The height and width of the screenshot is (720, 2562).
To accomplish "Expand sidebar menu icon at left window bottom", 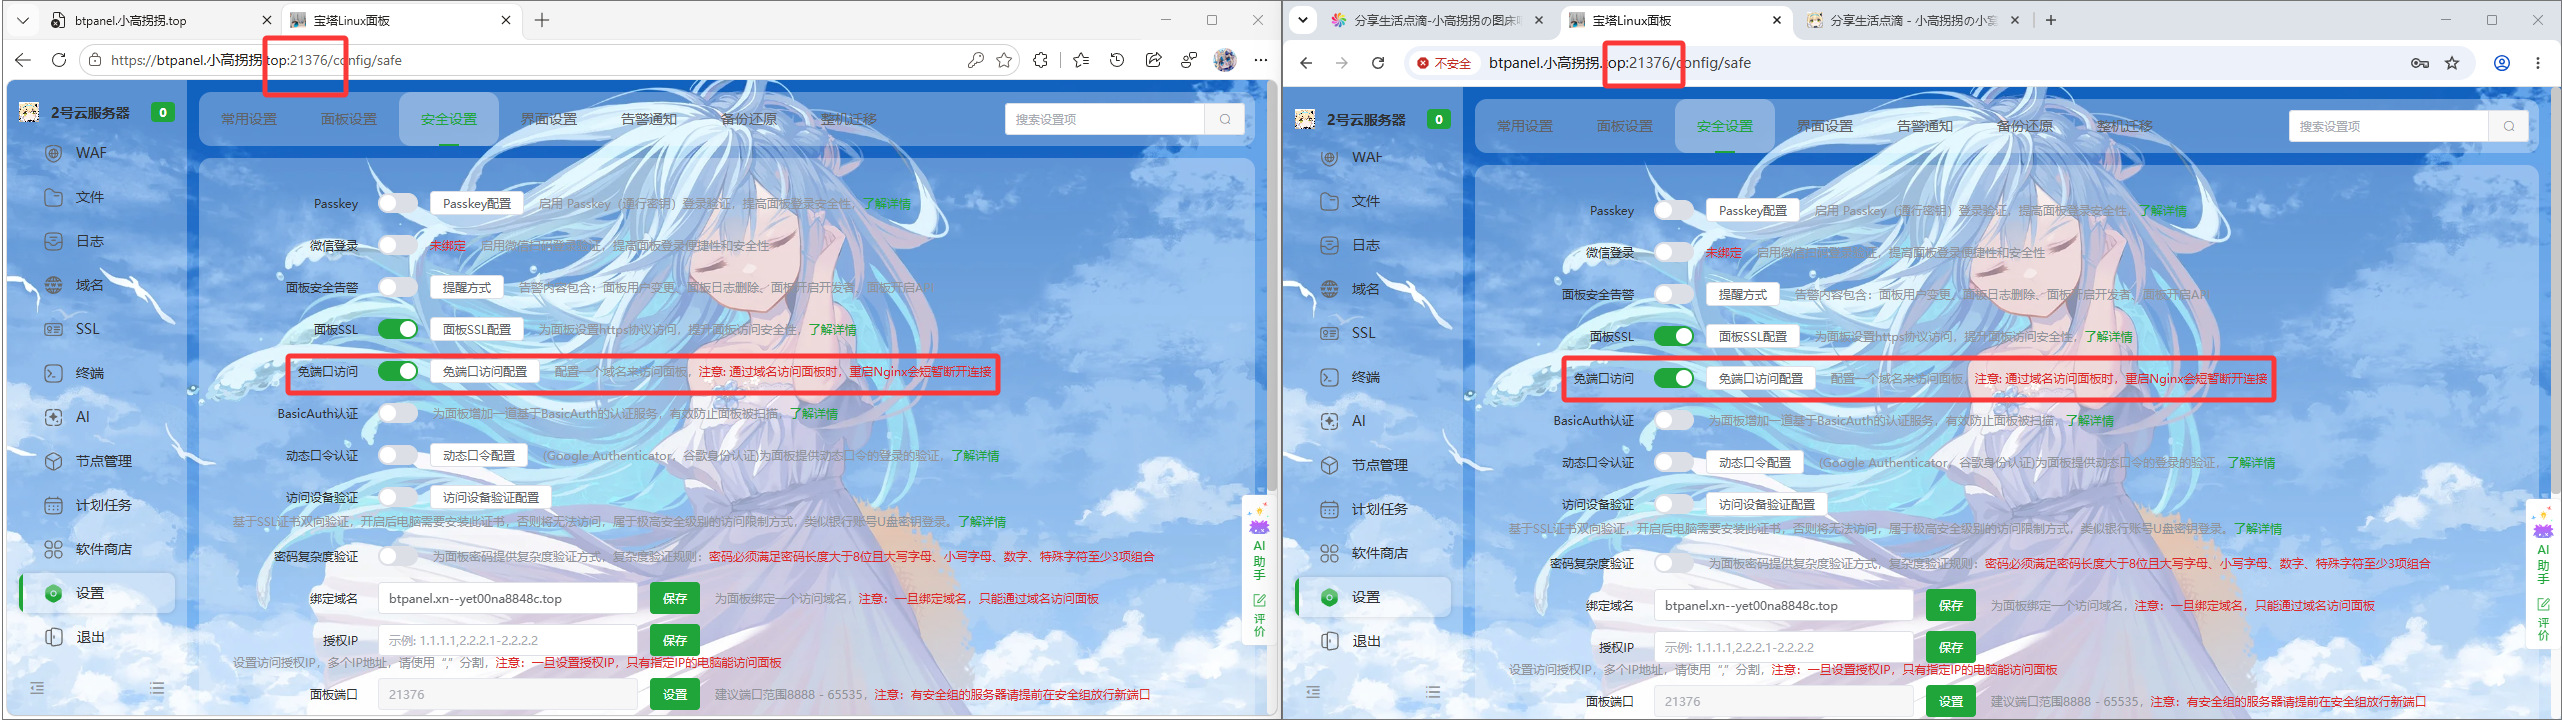I will [157, 688].
